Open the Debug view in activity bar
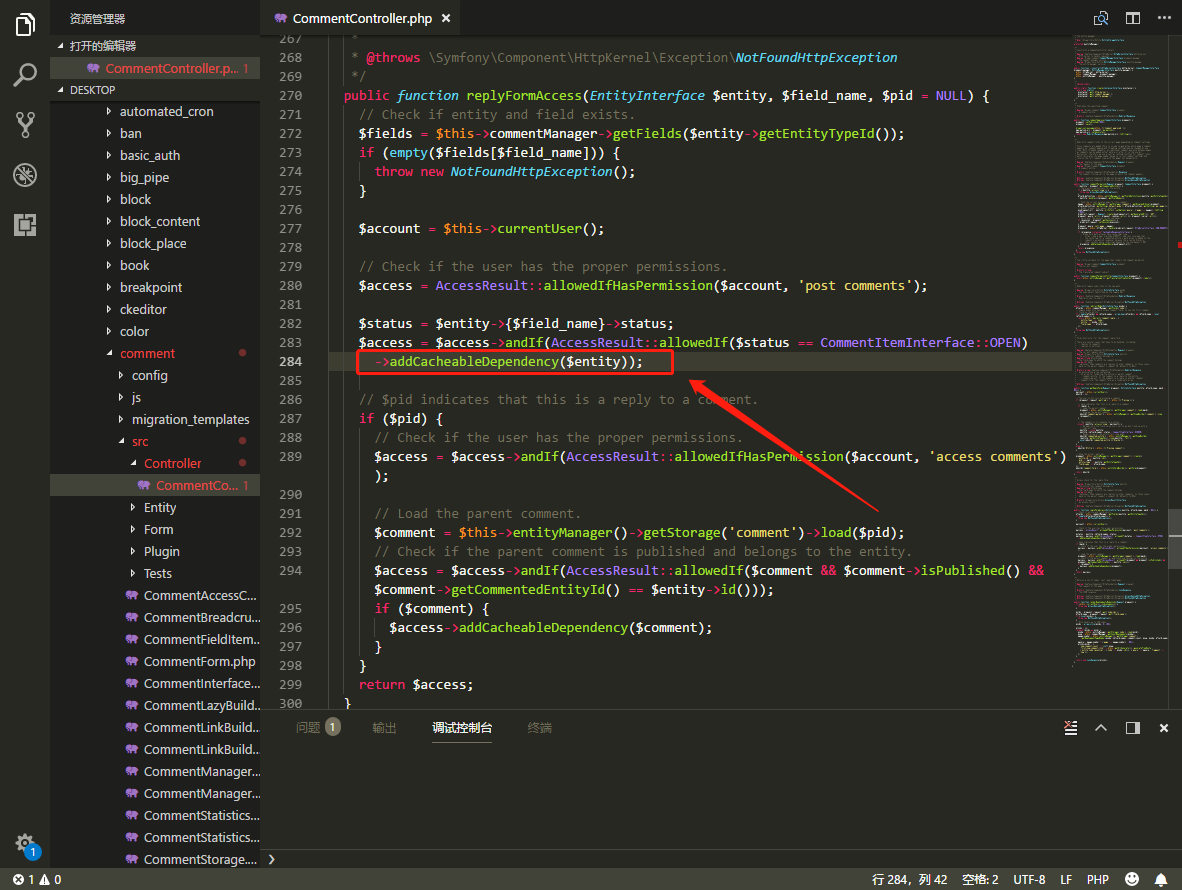The width and height of the screenshot is (1182, 890). tap(25, 175)
